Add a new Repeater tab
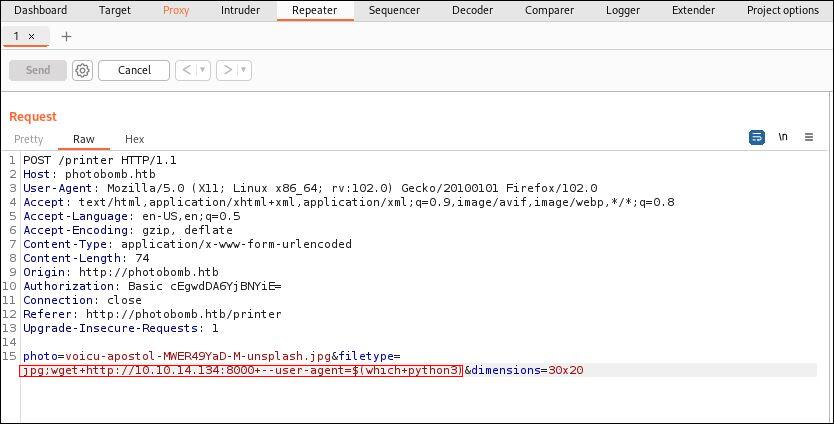Viewport: 834px width, 424px height. [66, 36]
